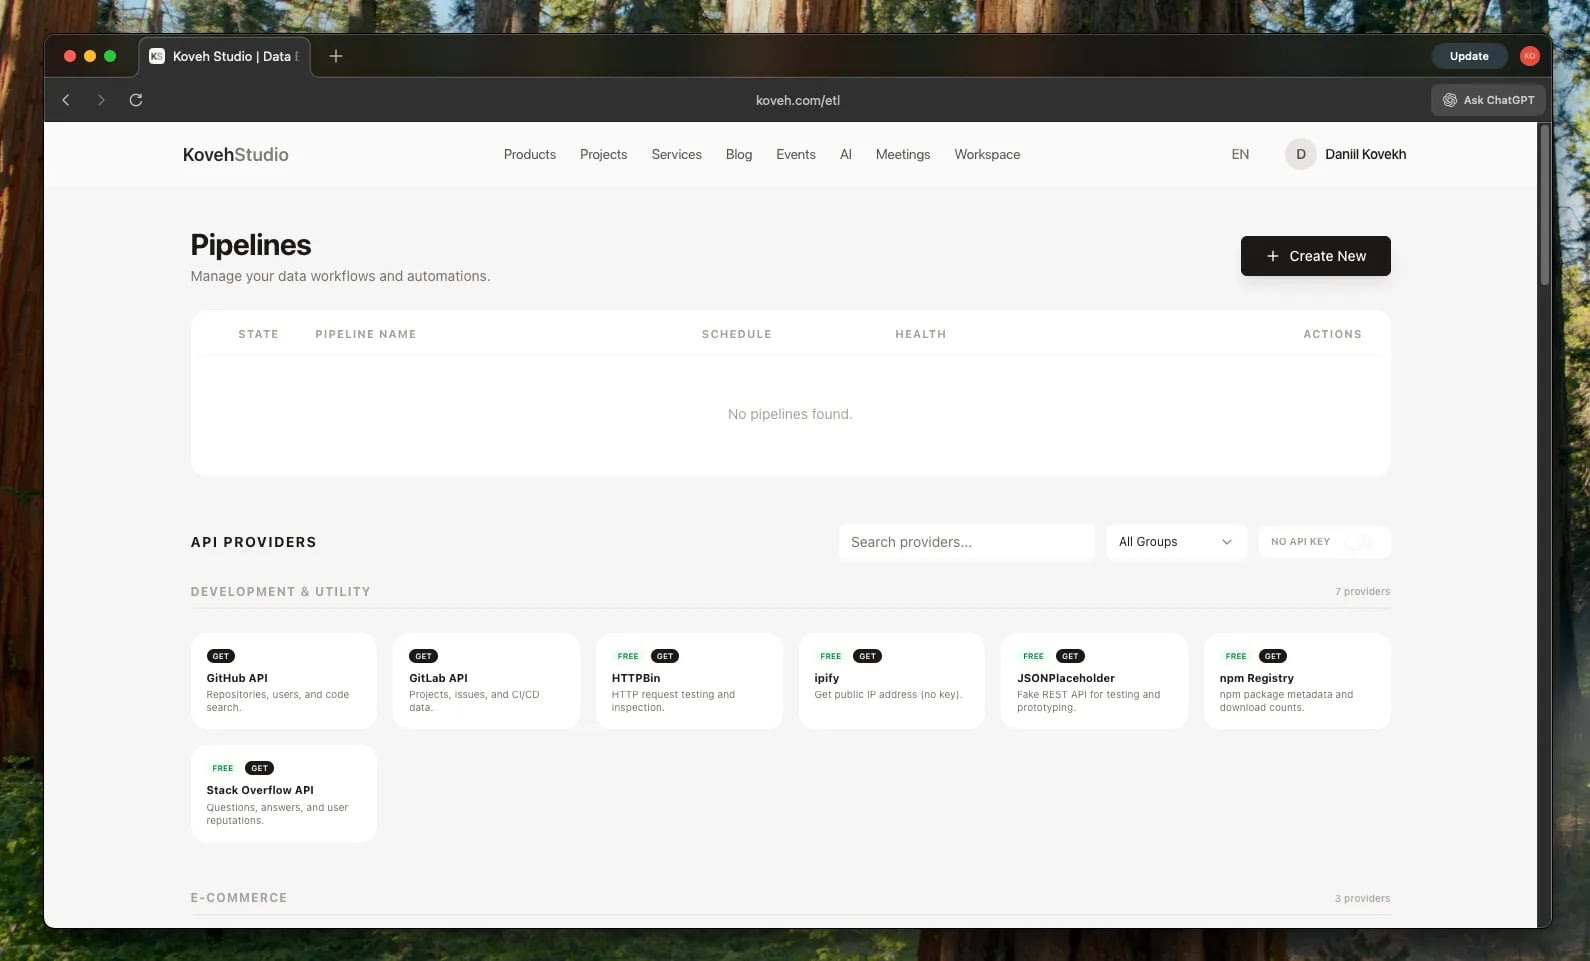Open a new browser tab
Screen dimensions: 1590x961
[336, 56]
